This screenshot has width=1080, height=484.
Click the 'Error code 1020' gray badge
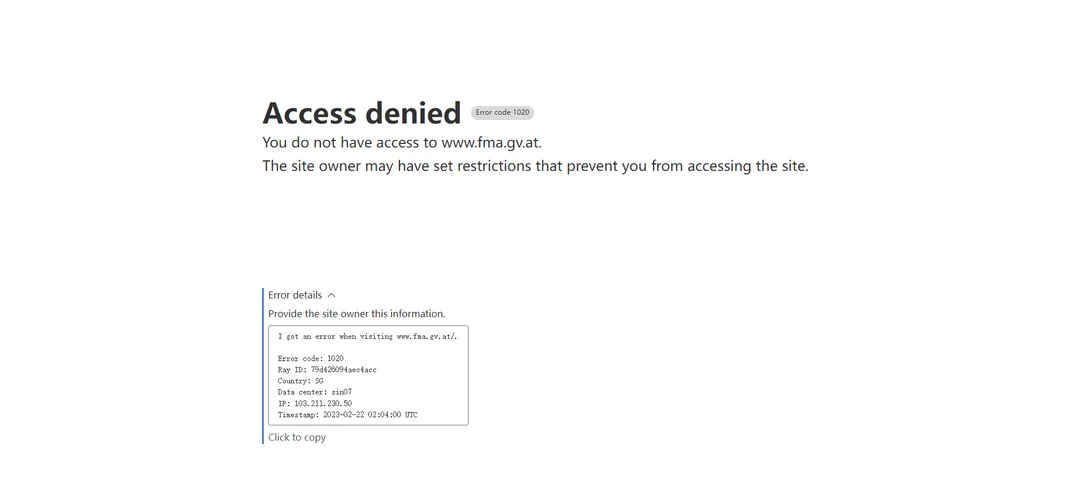[x=502, y=112]
